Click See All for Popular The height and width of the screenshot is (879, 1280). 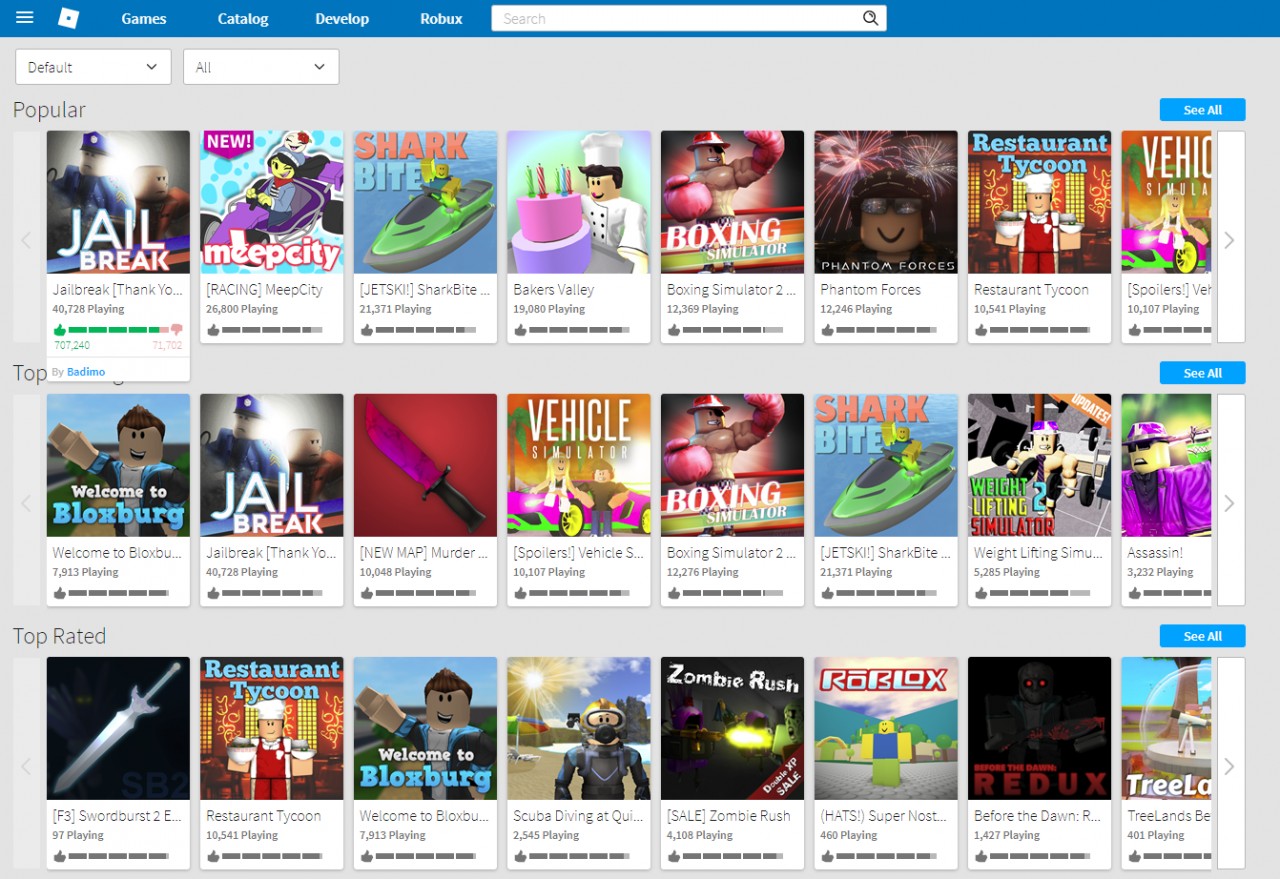tap(1202, 110)
